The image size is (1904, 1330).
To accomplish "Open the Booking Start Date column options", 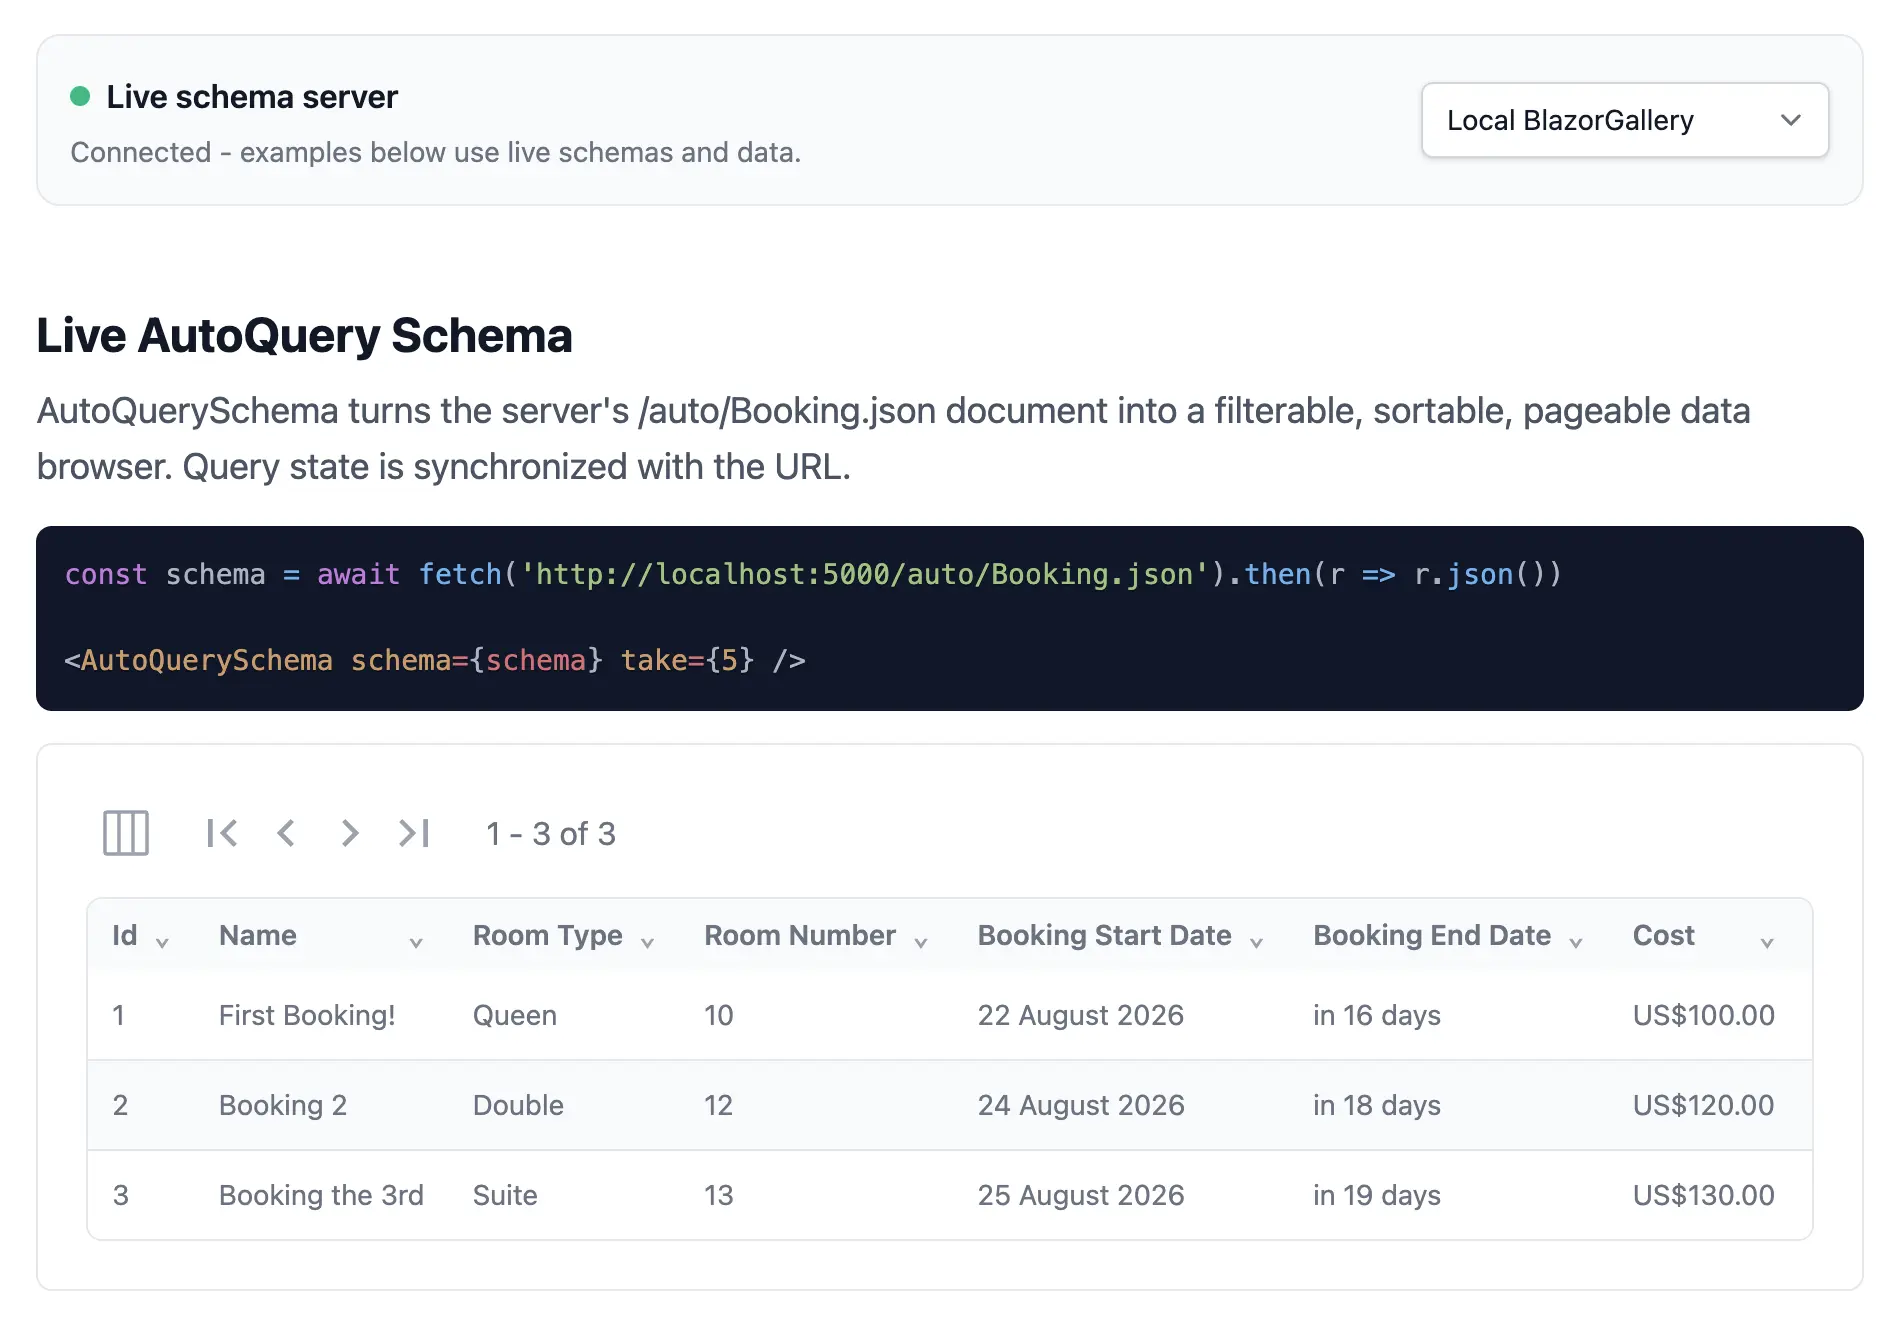I will (1256, 942).
